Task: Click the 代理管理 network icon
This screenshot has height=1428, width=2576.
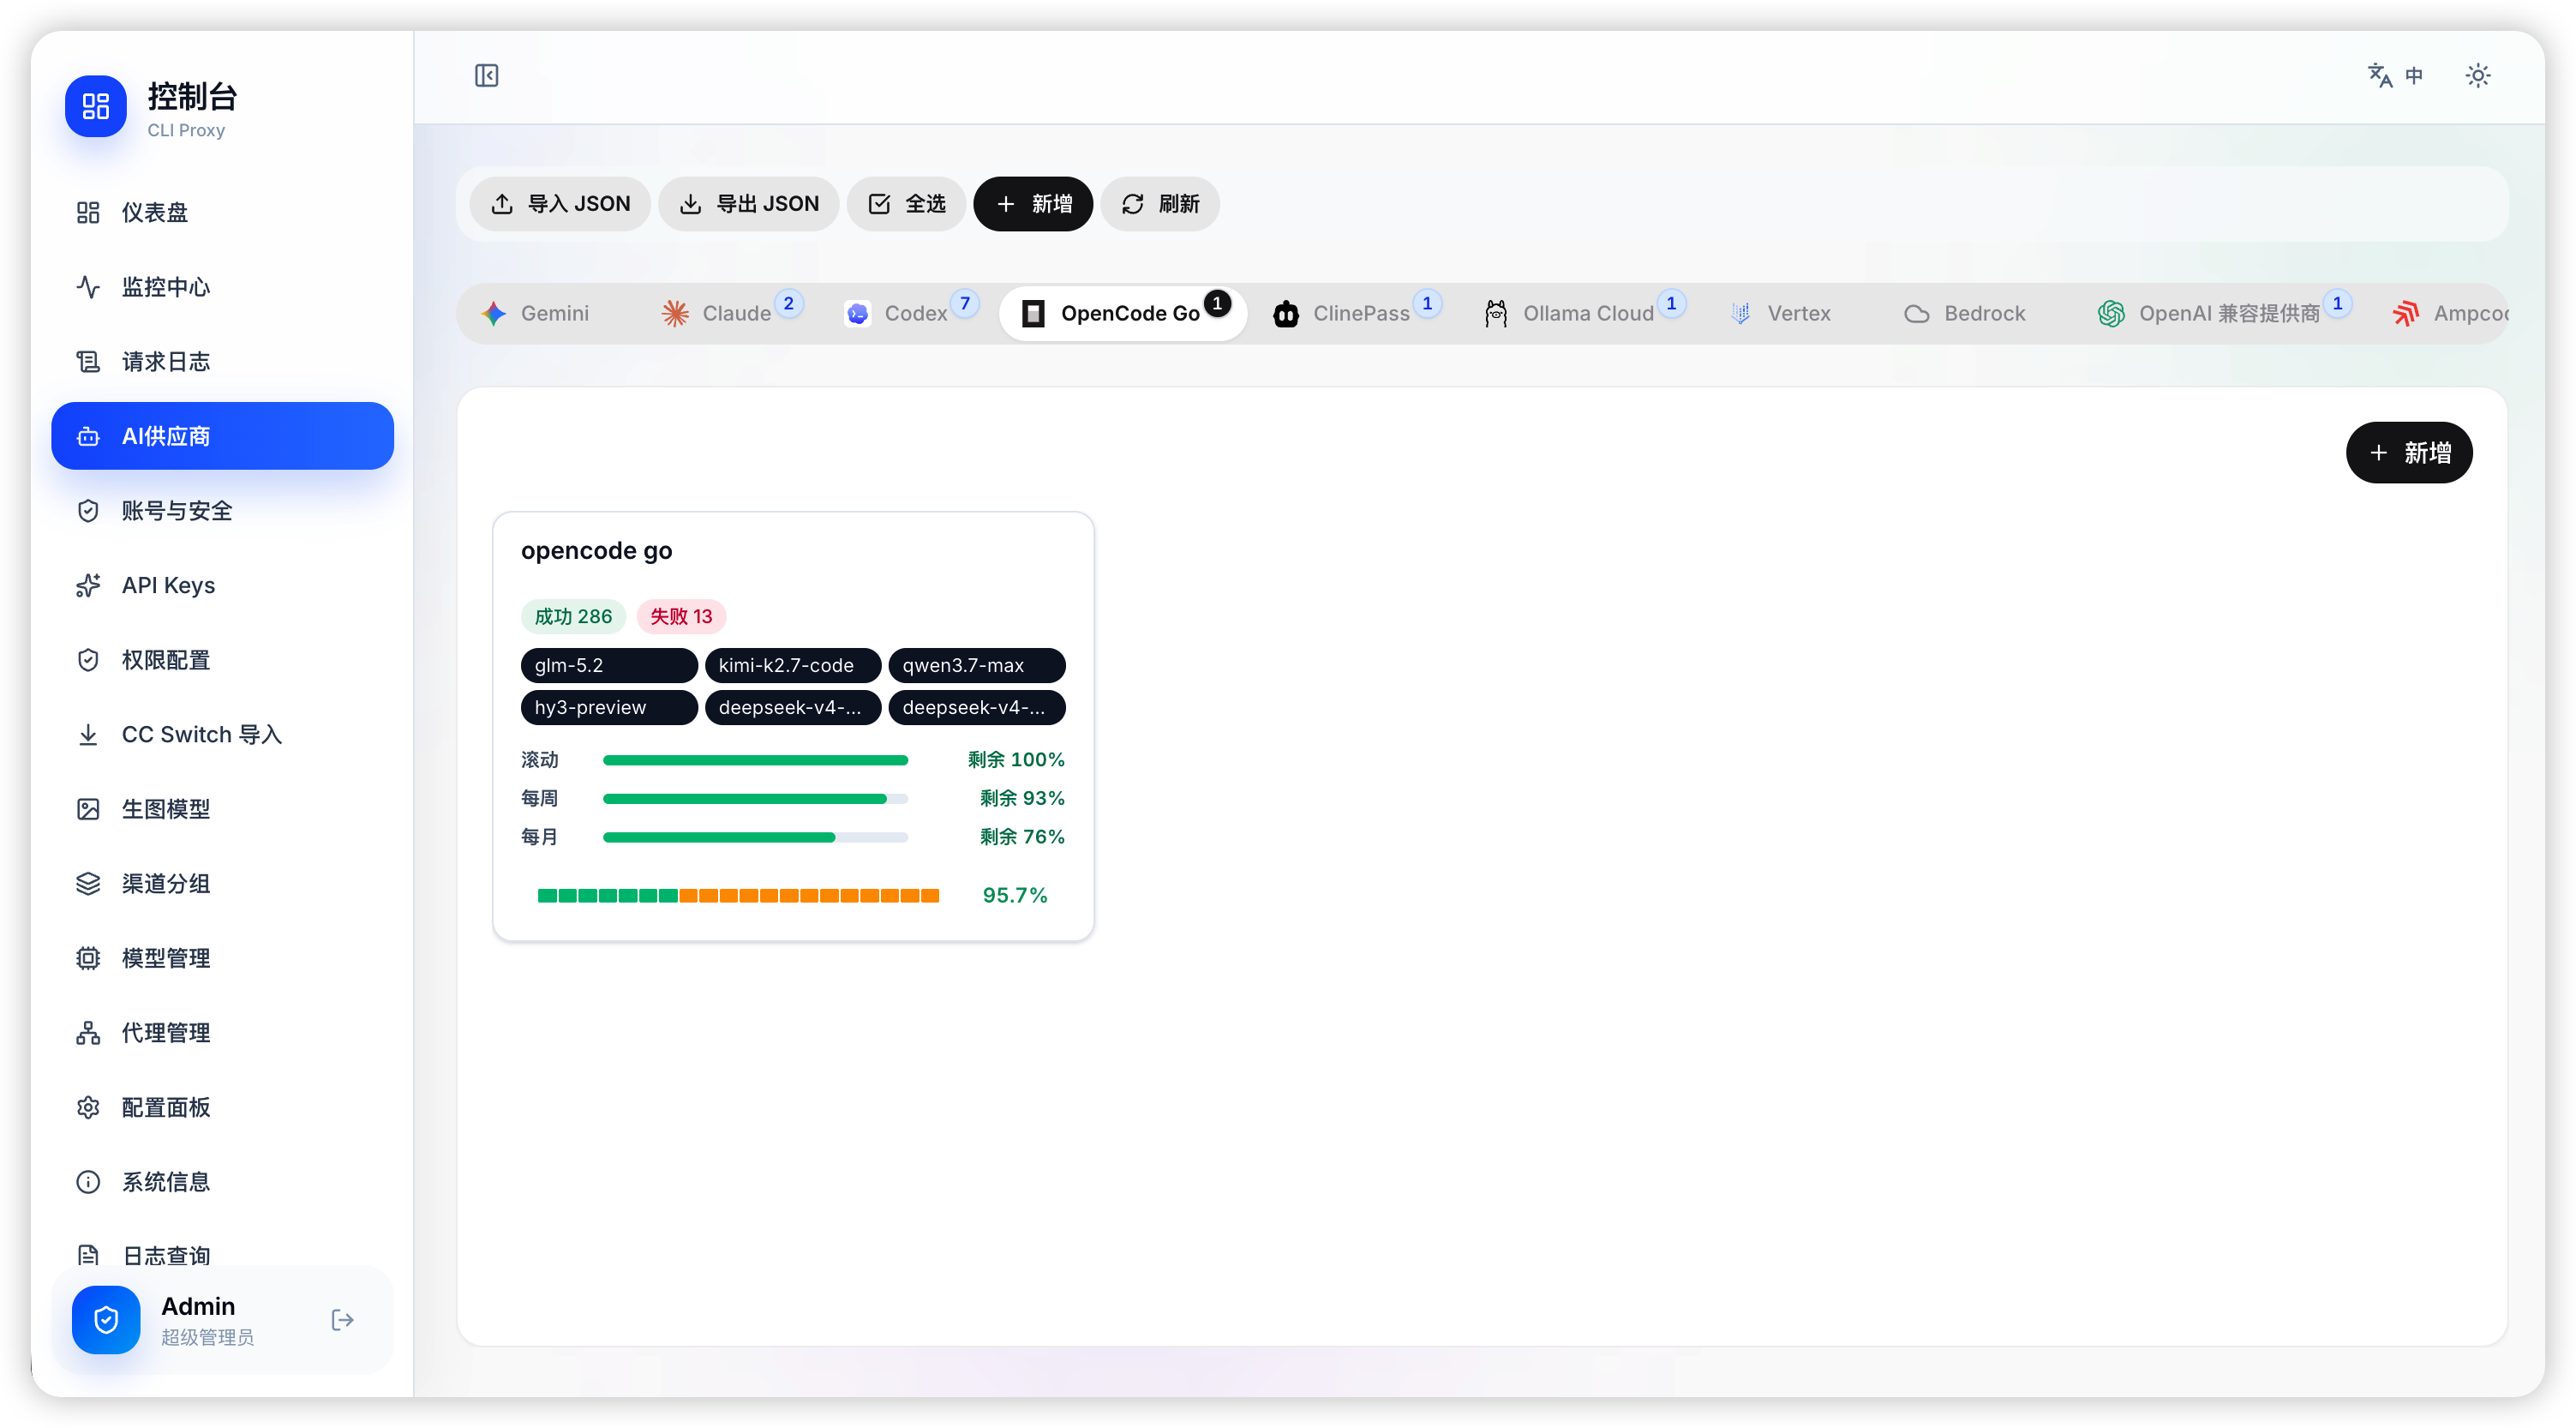Action: pyautogui.click(x=88, y=1033)
